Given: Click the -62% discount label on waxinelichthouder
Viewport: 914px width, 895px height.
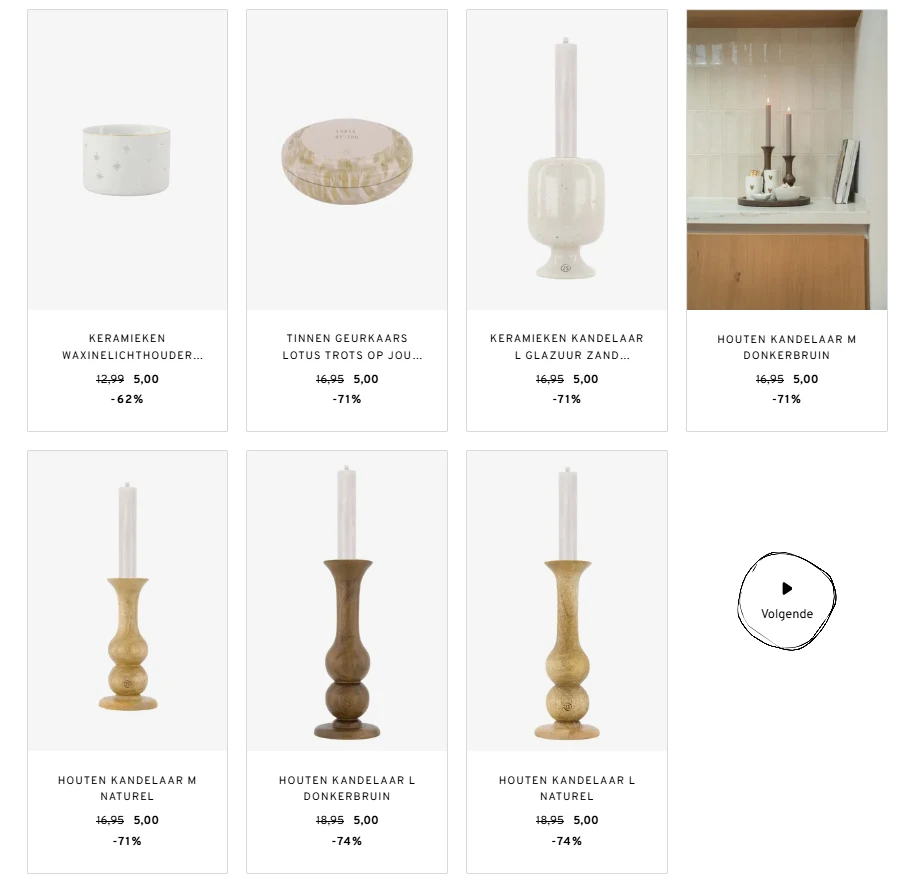Looking at the screenshot, I should (127, 399).
